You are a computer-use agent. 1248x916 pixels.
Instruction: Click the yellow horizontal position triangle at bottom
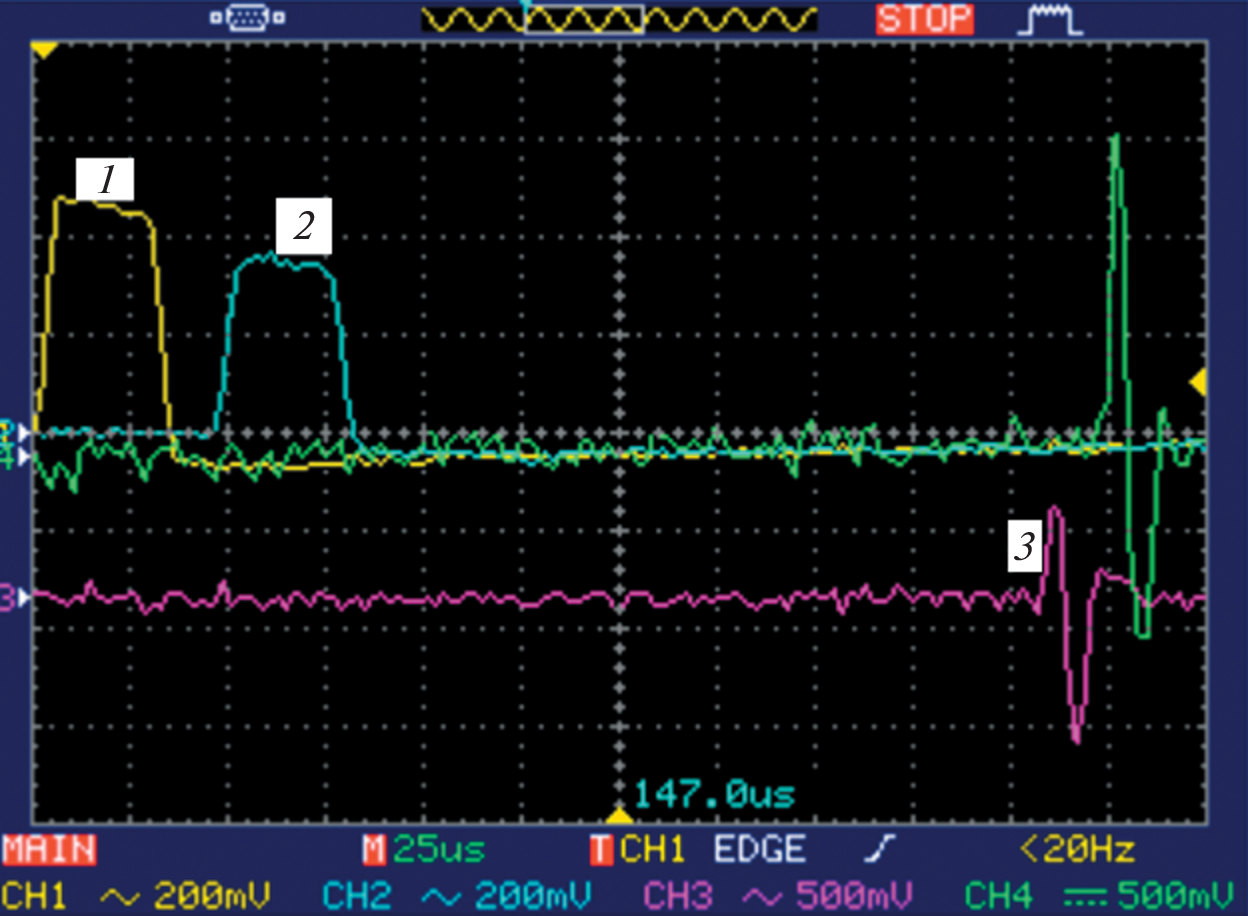click(x=620, y=815)
